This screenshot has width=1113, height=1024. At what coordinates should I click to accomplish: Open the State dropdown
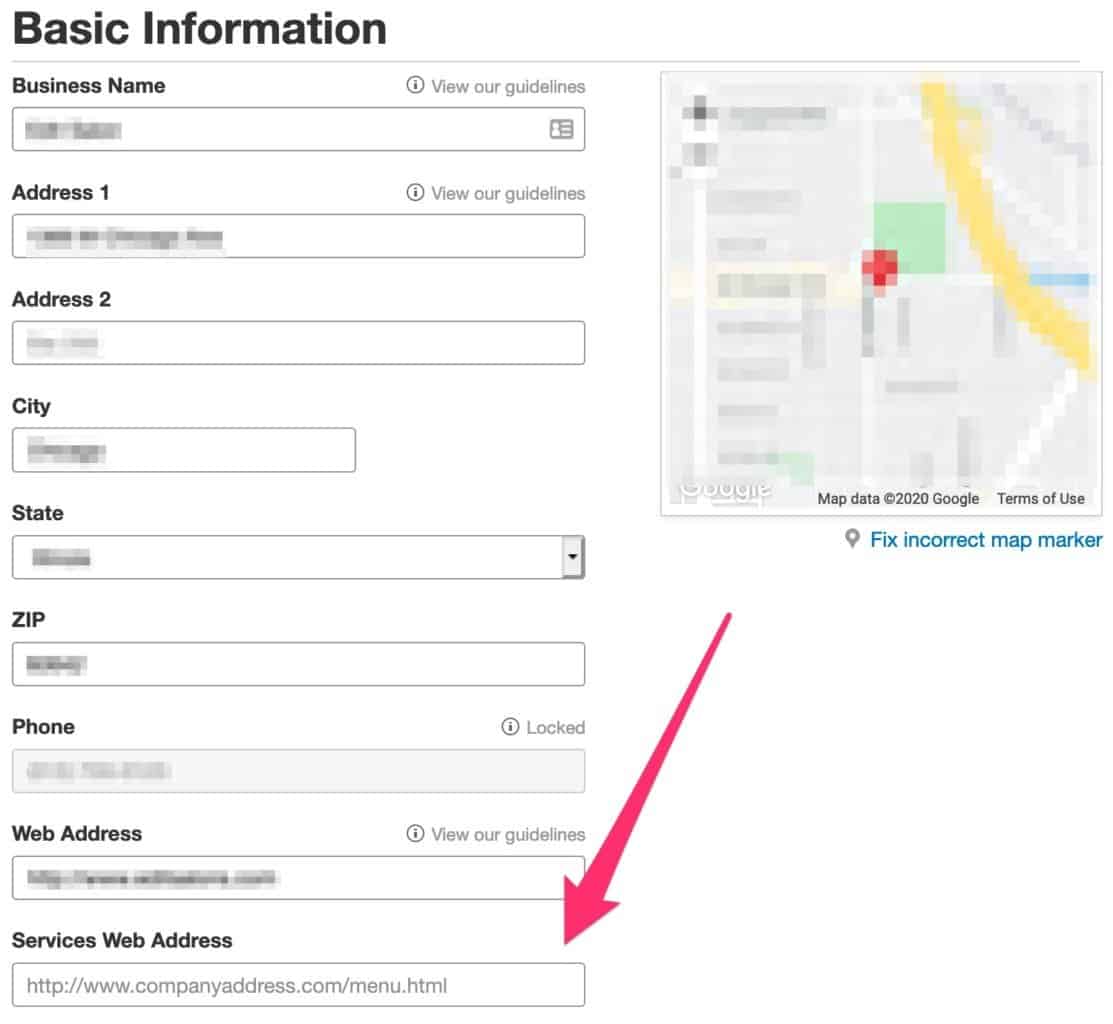pyautogui.click(x=297, y=556)
